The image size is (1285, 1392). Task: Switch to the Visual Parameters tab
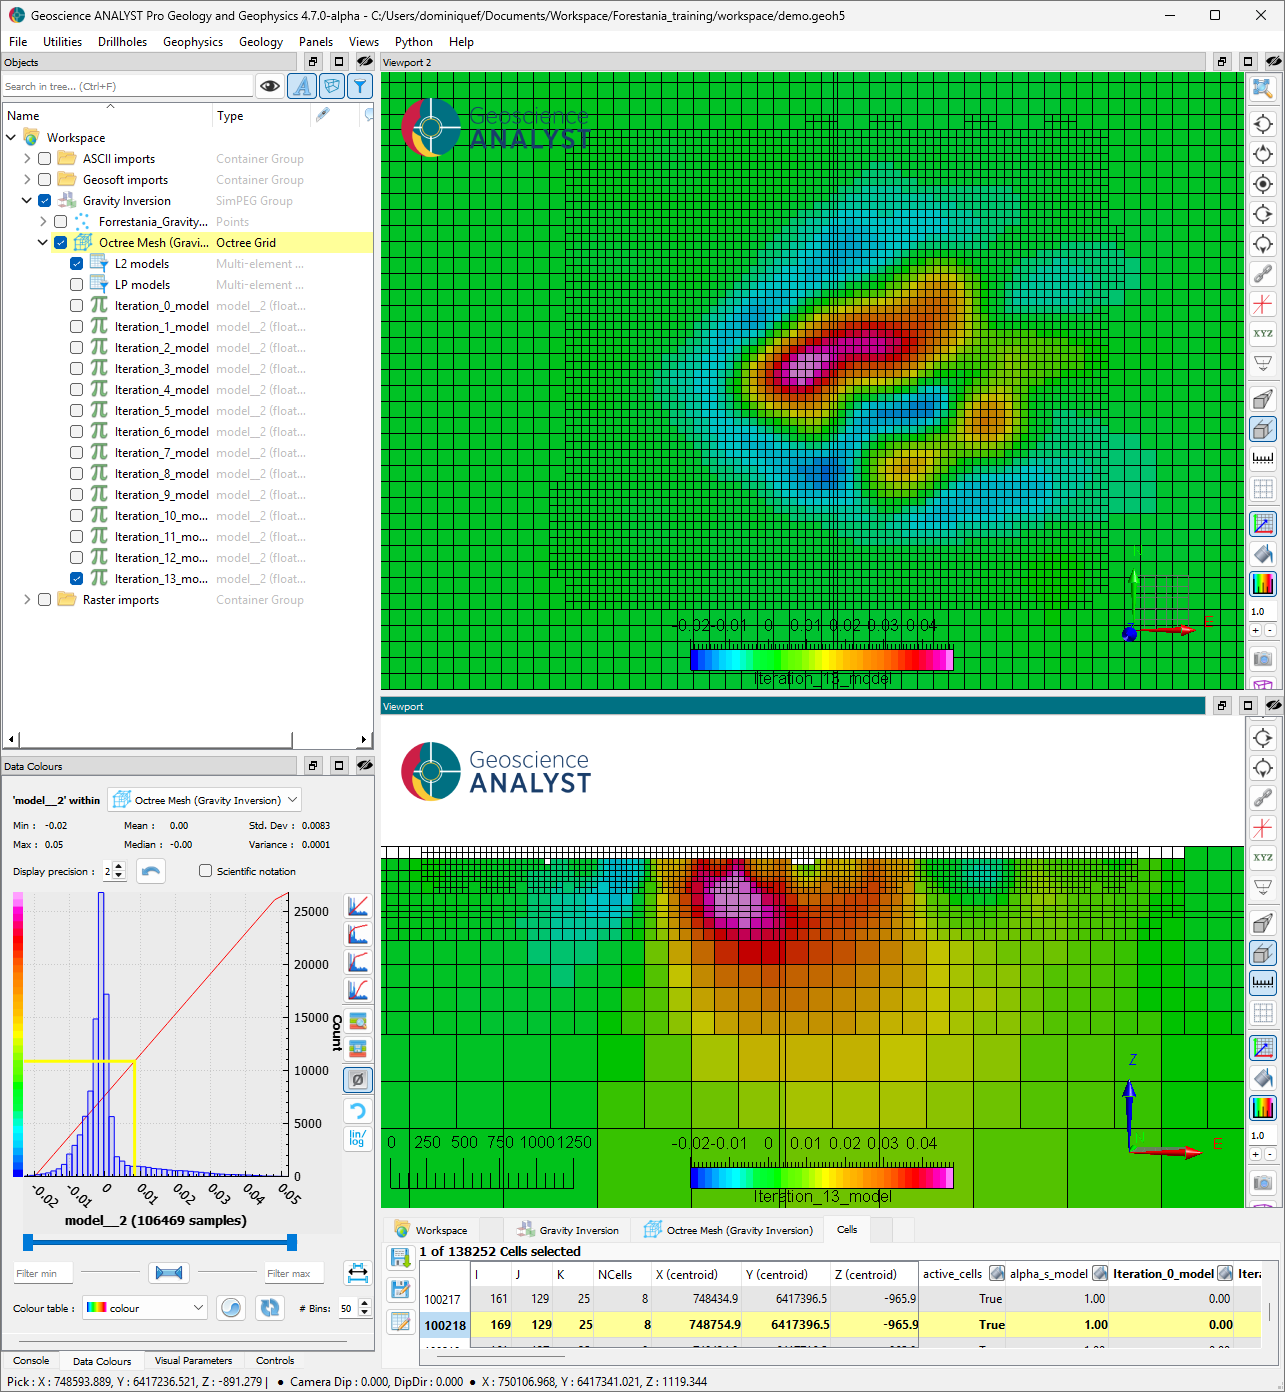click(x=193, y=1361)
